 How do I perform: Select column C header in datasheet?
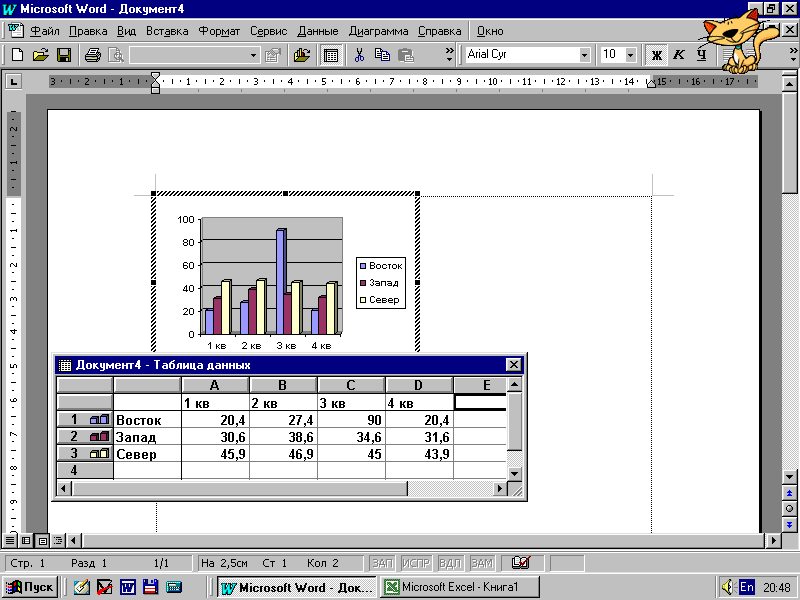coord(351,385)
